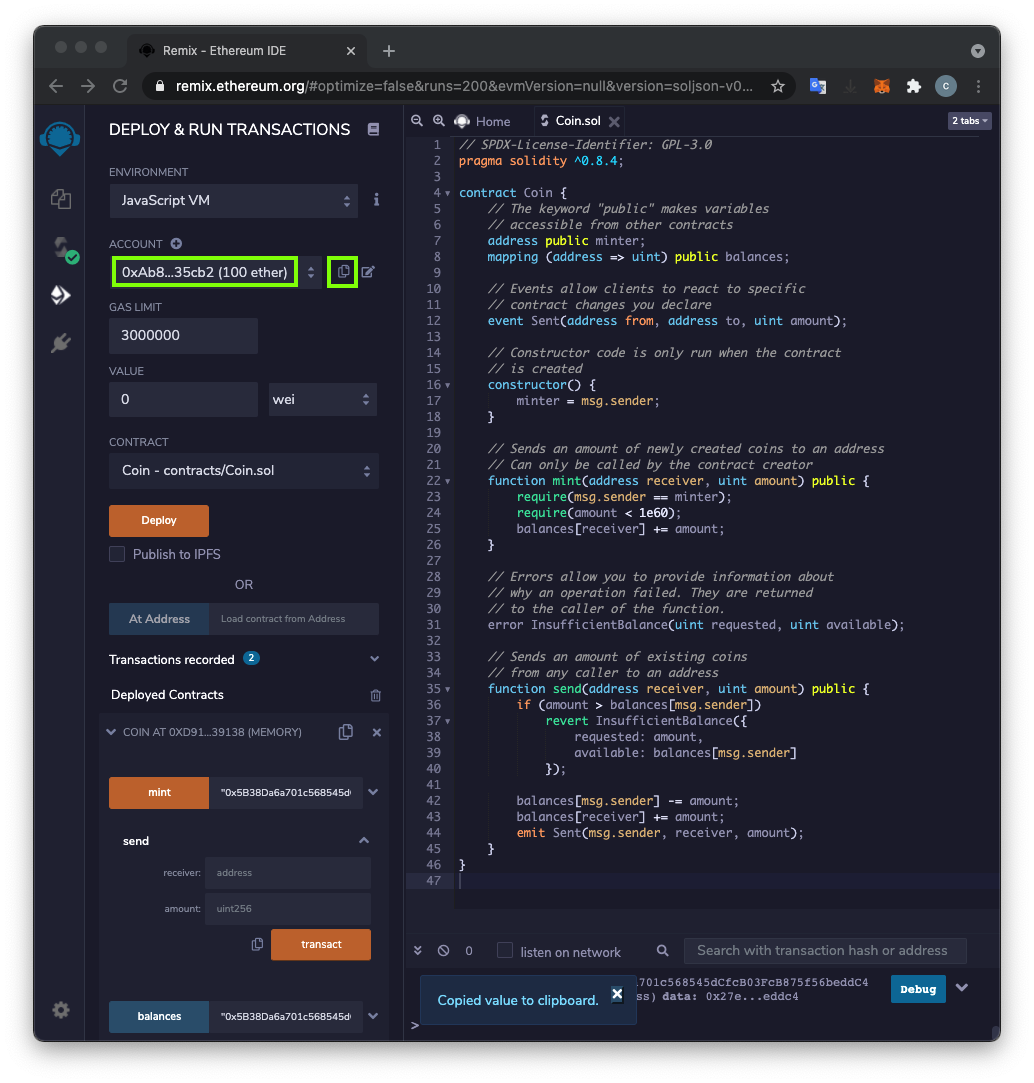The image size is (1034, 1083).
Task: Click the edit account icon
Action: pyautogui.click(x=368, y=271)
